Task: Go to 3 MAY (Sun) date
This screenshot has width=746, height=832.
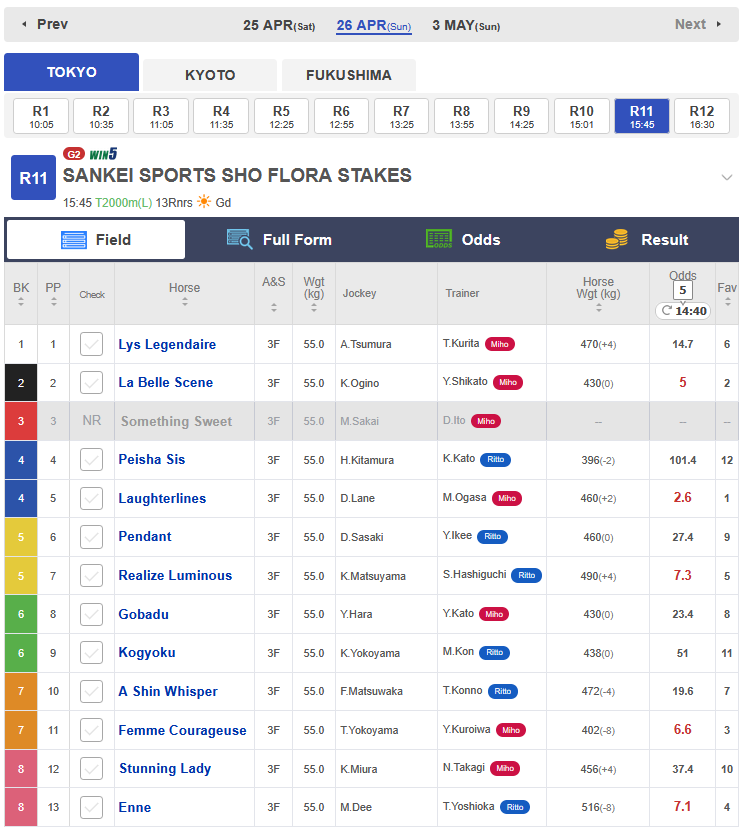Action: coord(466,25)
